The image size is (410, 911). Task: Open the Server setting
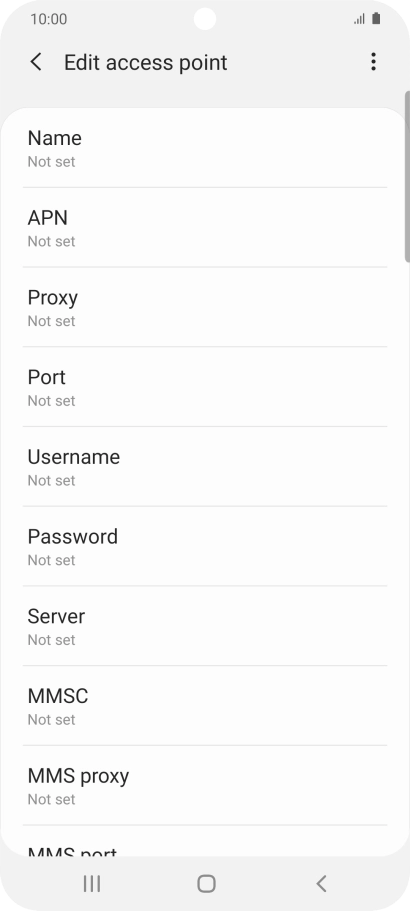(x=205, y=626)
